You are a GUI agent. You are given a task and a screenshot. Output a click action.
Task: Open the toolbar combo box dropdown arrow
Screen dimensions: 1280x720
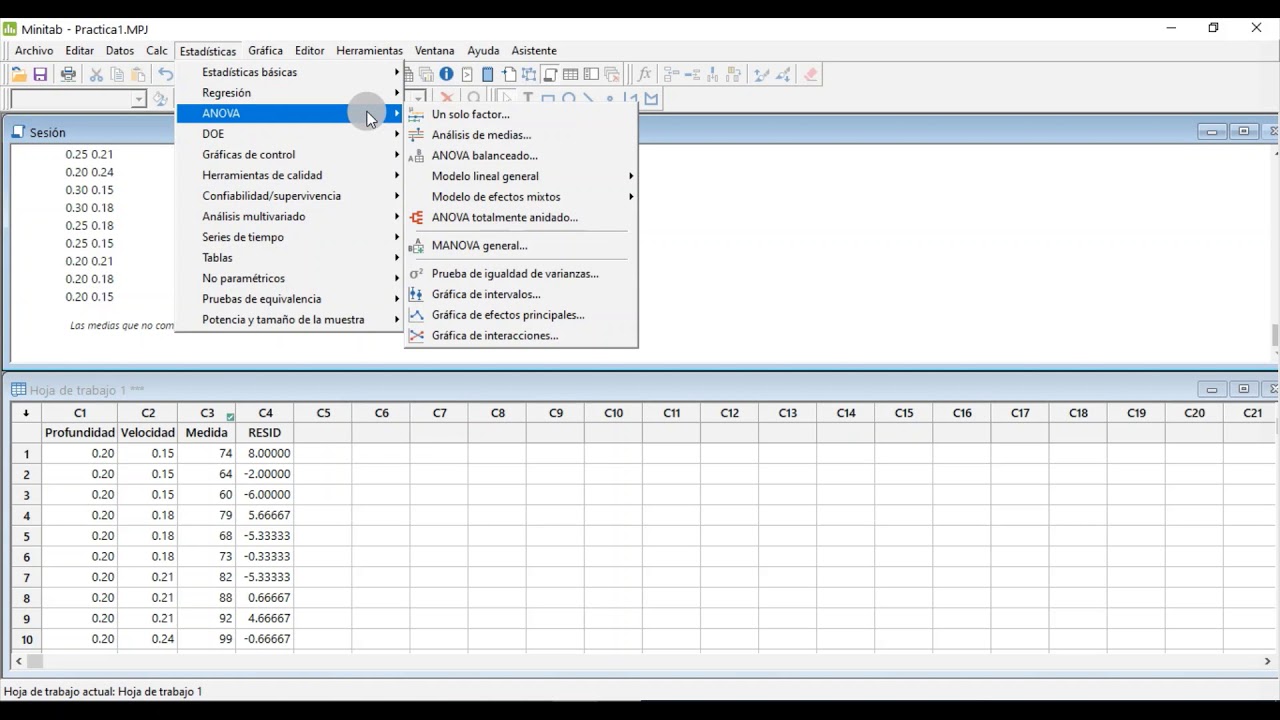tap(139, 99)
